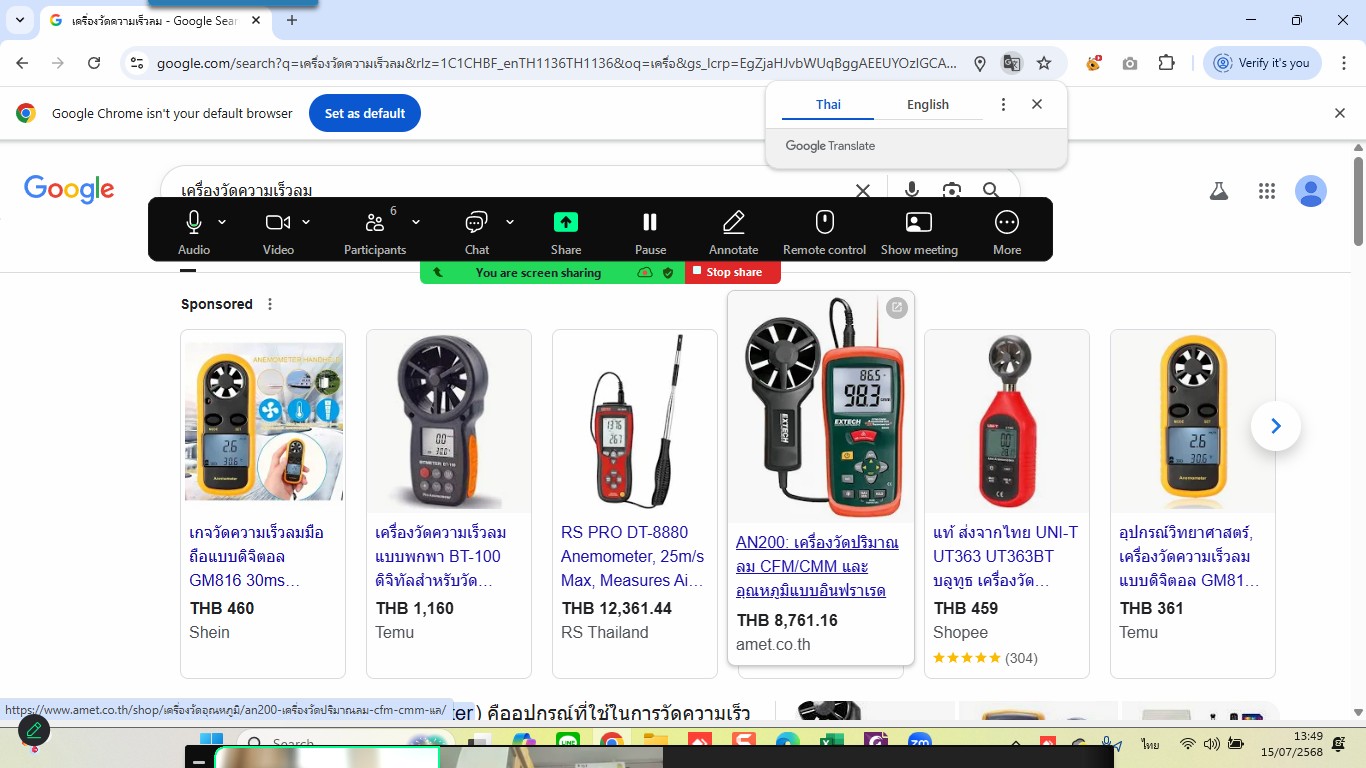Image resolution: width=1366 pixels, height=768 pixels.
Task: Open the AN200 product link
Action: tap(818, 566)
